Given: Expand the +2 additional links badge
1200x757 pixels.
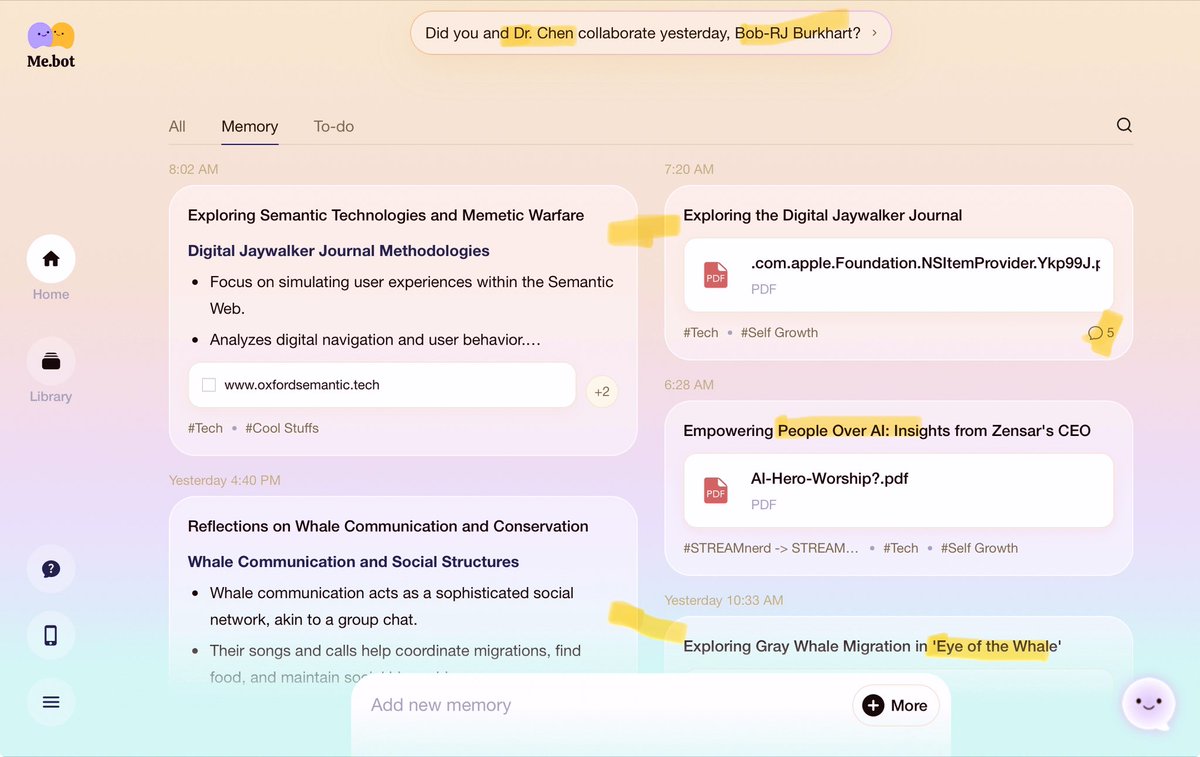Looking at the screenshot, I should pos(602,392).
